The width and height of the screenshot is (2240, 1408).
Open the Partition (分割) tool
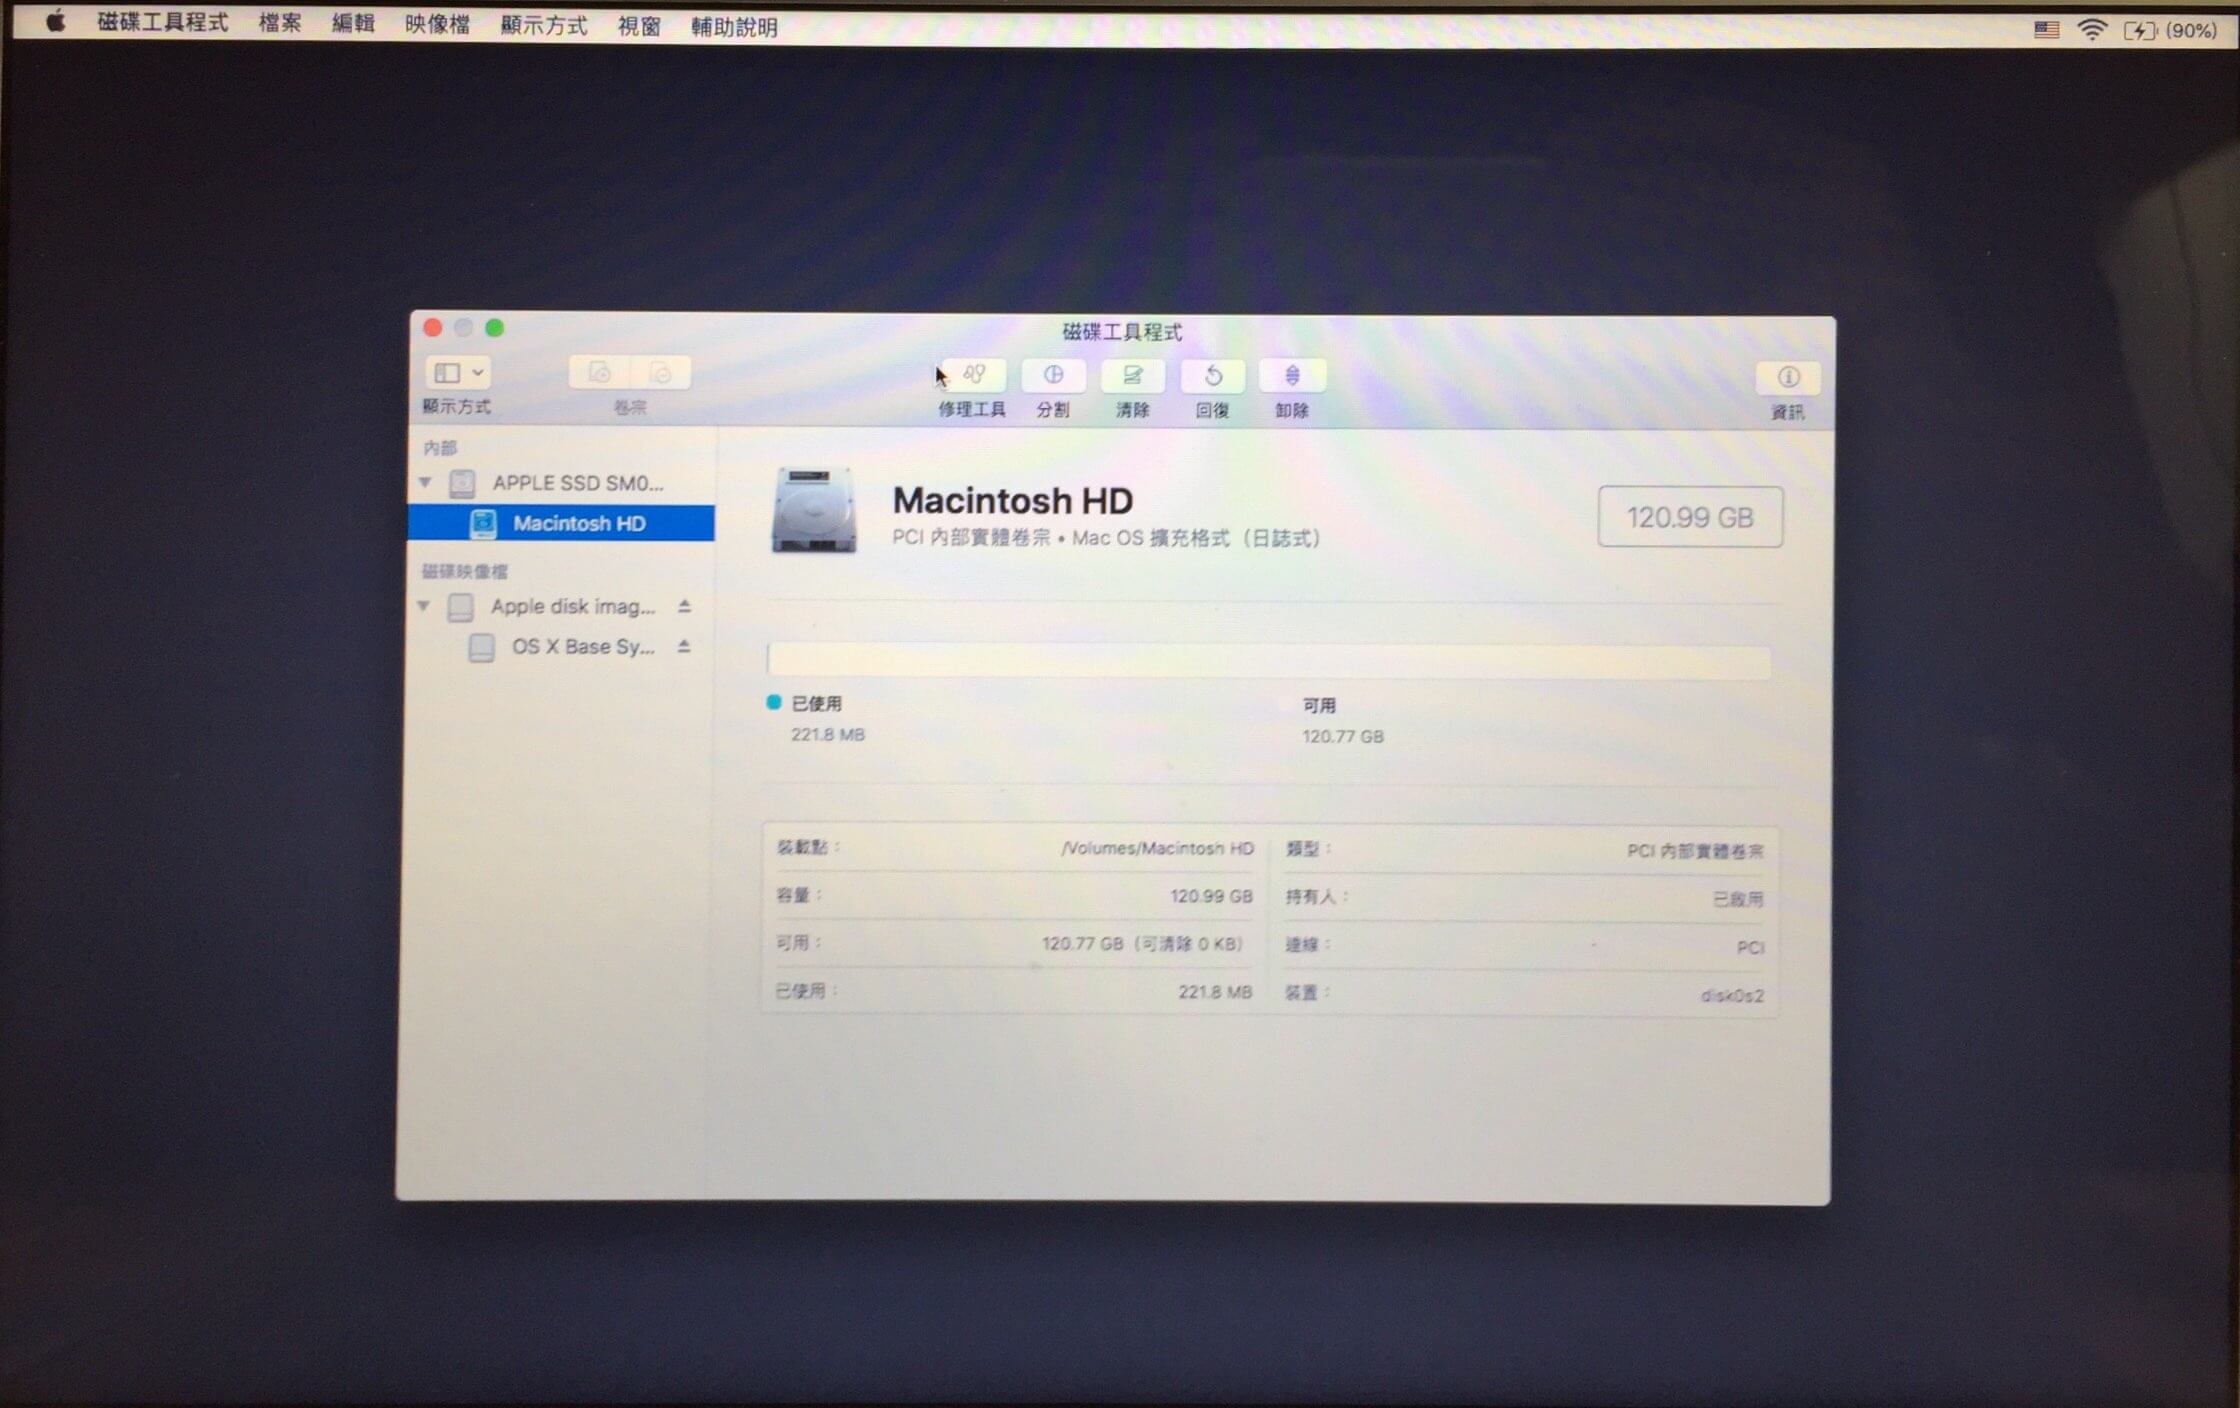1053,375
